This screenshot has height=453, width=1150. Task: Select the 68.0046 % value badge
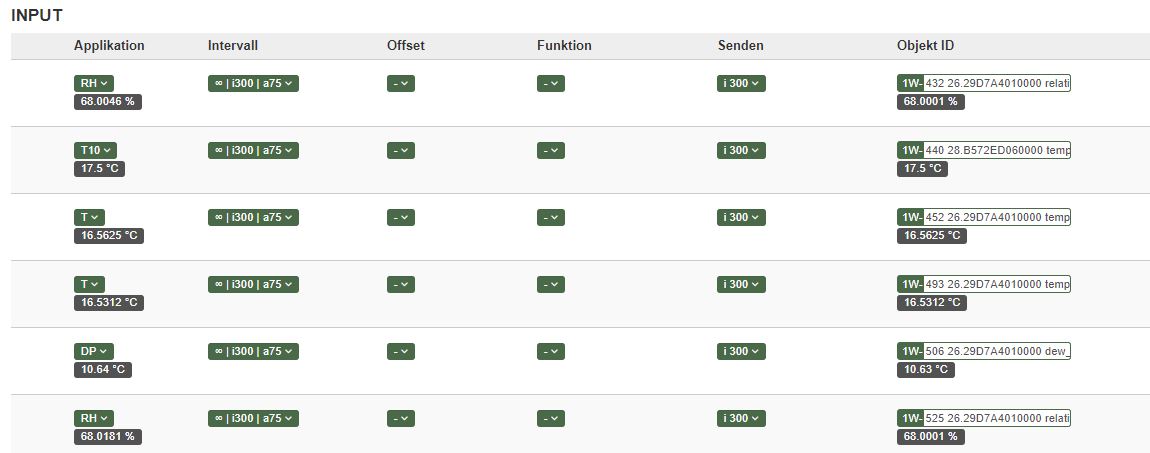108,102
